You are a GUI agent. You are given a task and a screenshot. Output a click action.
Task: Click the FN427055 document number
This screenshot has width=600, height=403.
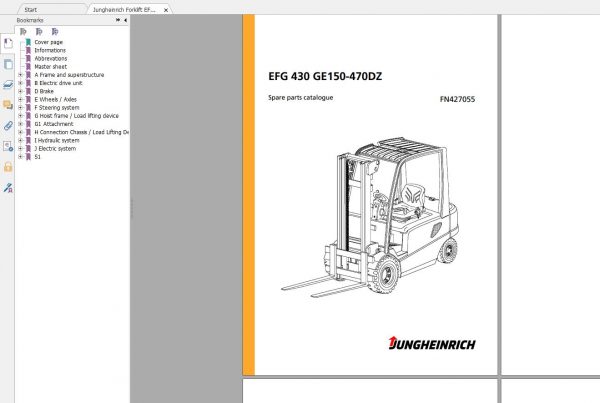point(457,99)
